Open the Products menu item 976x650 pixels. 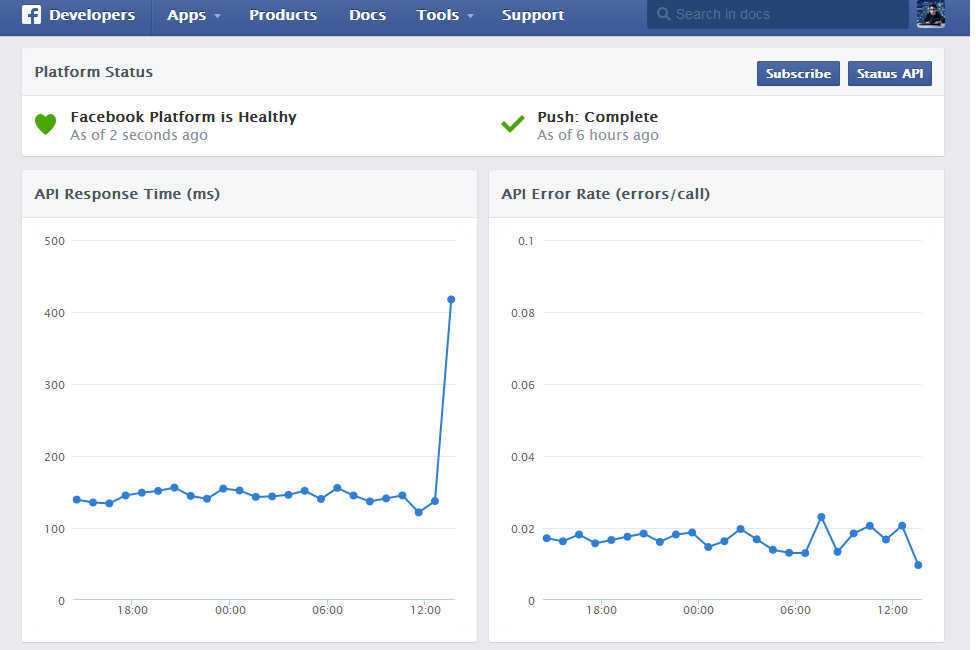[x=283, y=15]
